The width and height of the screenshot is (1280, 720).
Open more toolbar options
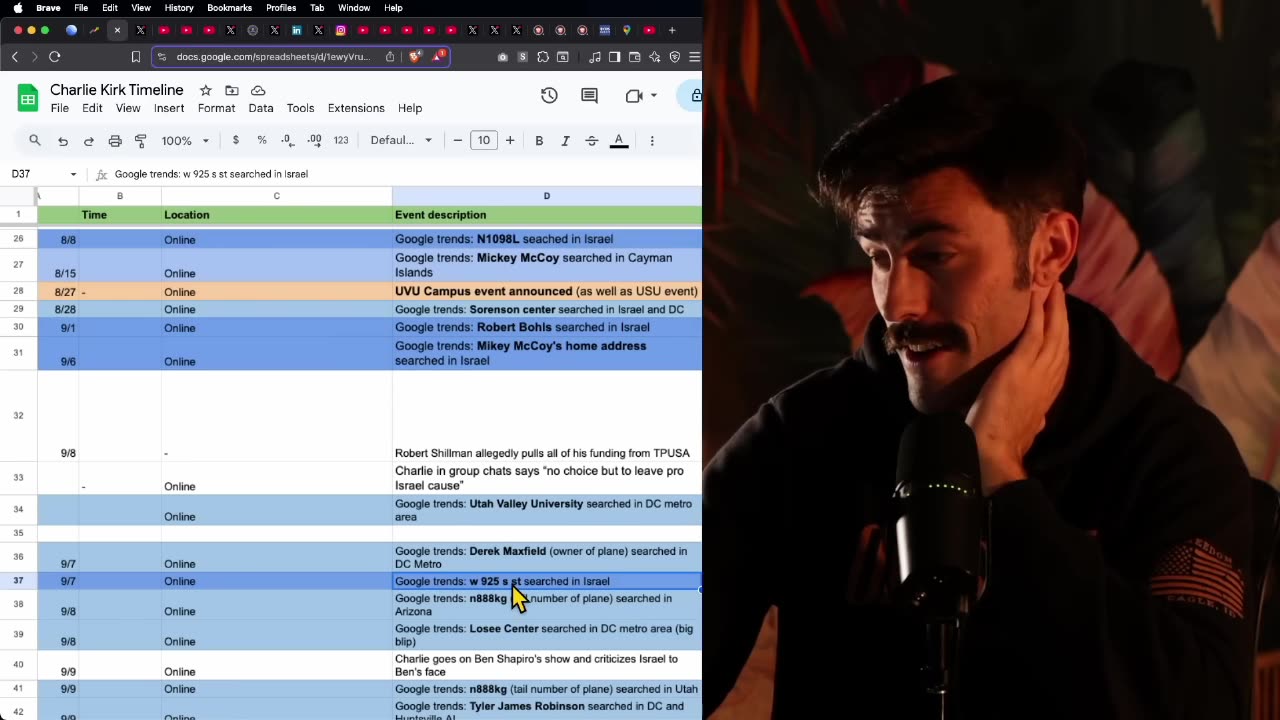coord(652,141)
